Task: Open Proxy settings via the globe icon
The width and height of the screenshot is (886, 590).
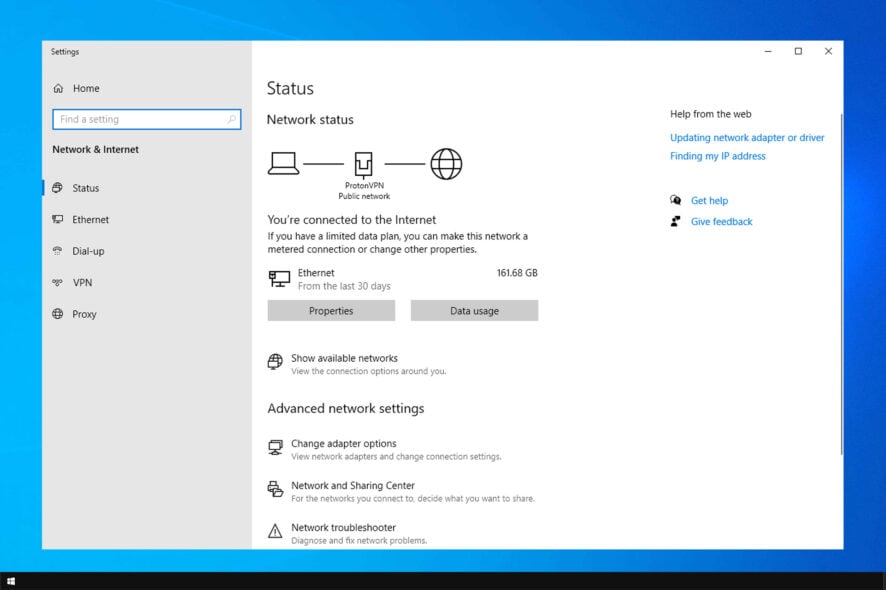Action: pyautogui.click(x=57, y=314)
